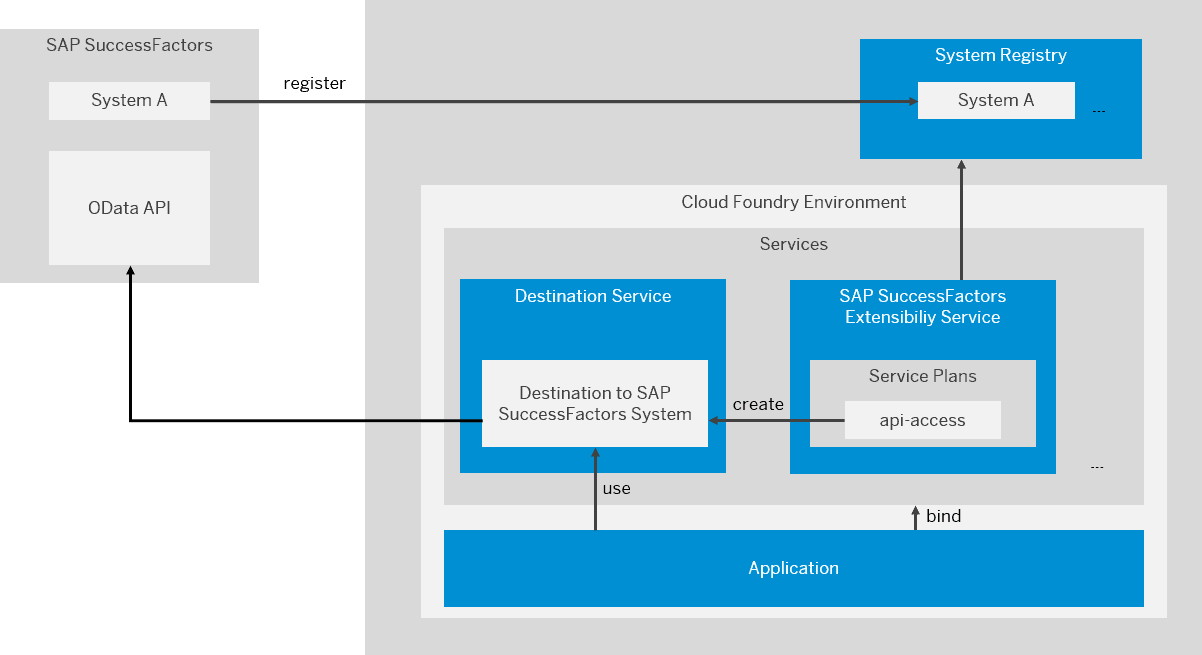The width and height of the screenshot is (1202, 655).
Task: Select the Services section heading
Action: point(794,244)
